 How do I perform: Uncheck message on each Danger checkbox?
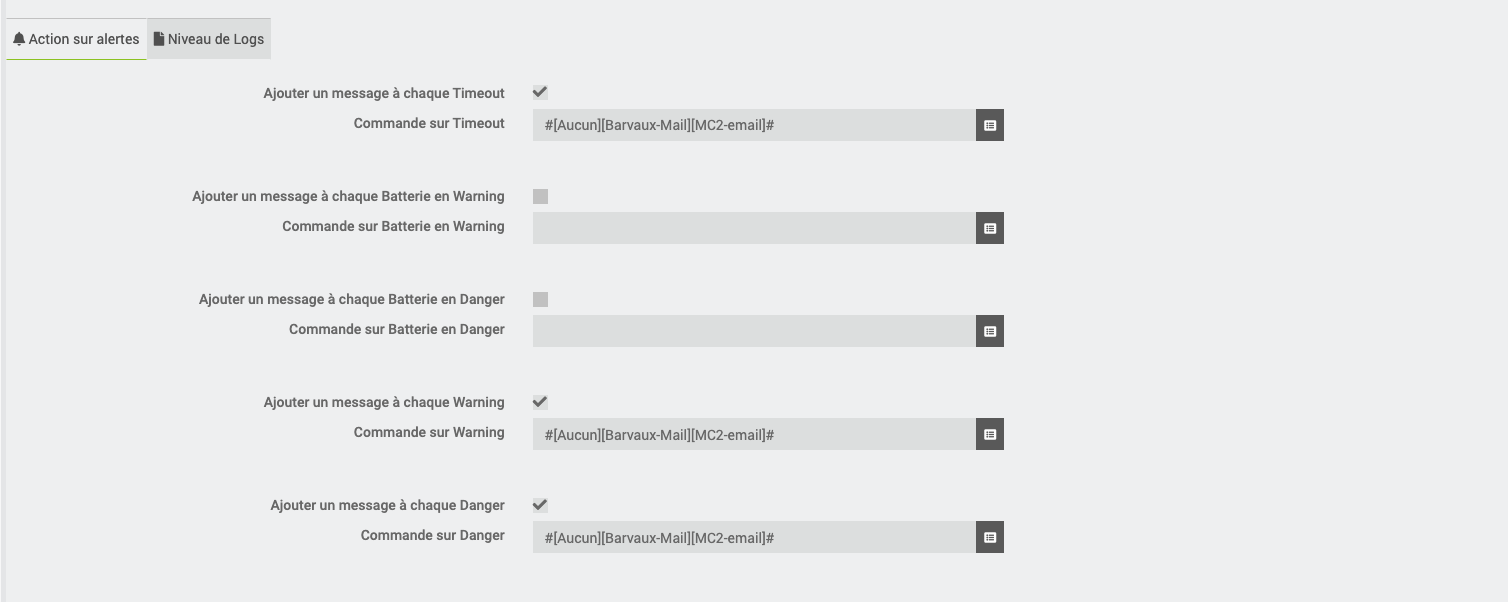540,505
